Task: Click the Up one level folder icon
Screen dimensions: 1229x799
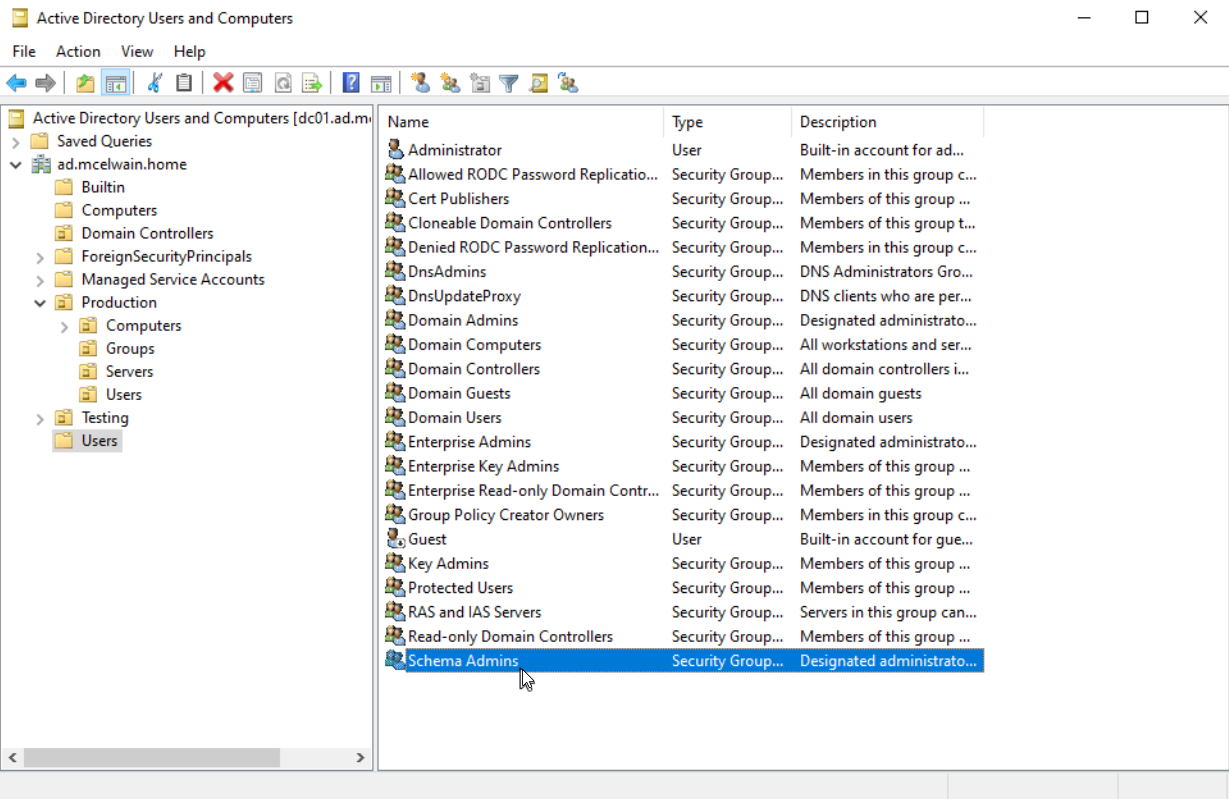Action: (86, 83)
